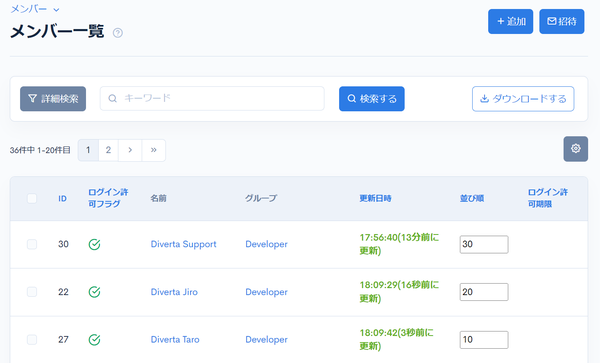The width and height of the screenshot is (600, 363).
Task: Sort by 更新日時 column header
Action: point(375,198)
